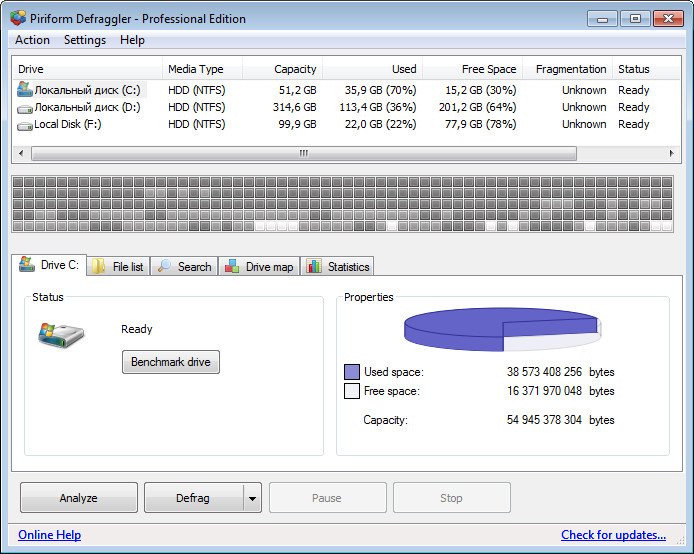The image size is (694, 554).
Task: Click the folder icon on File list tab
Action: (x=98, y=266)
